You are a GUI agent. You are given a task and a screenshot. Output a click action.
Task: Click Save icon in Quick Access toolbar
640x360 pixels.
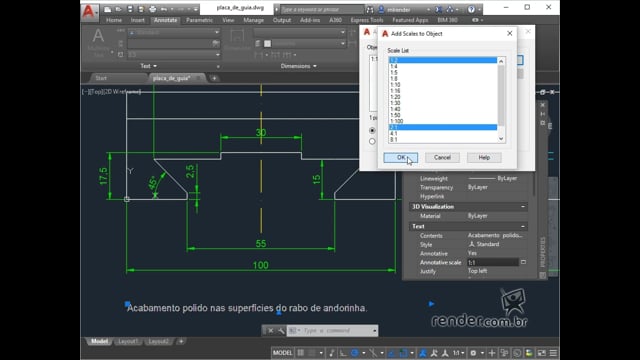click(x=130, y=9)
